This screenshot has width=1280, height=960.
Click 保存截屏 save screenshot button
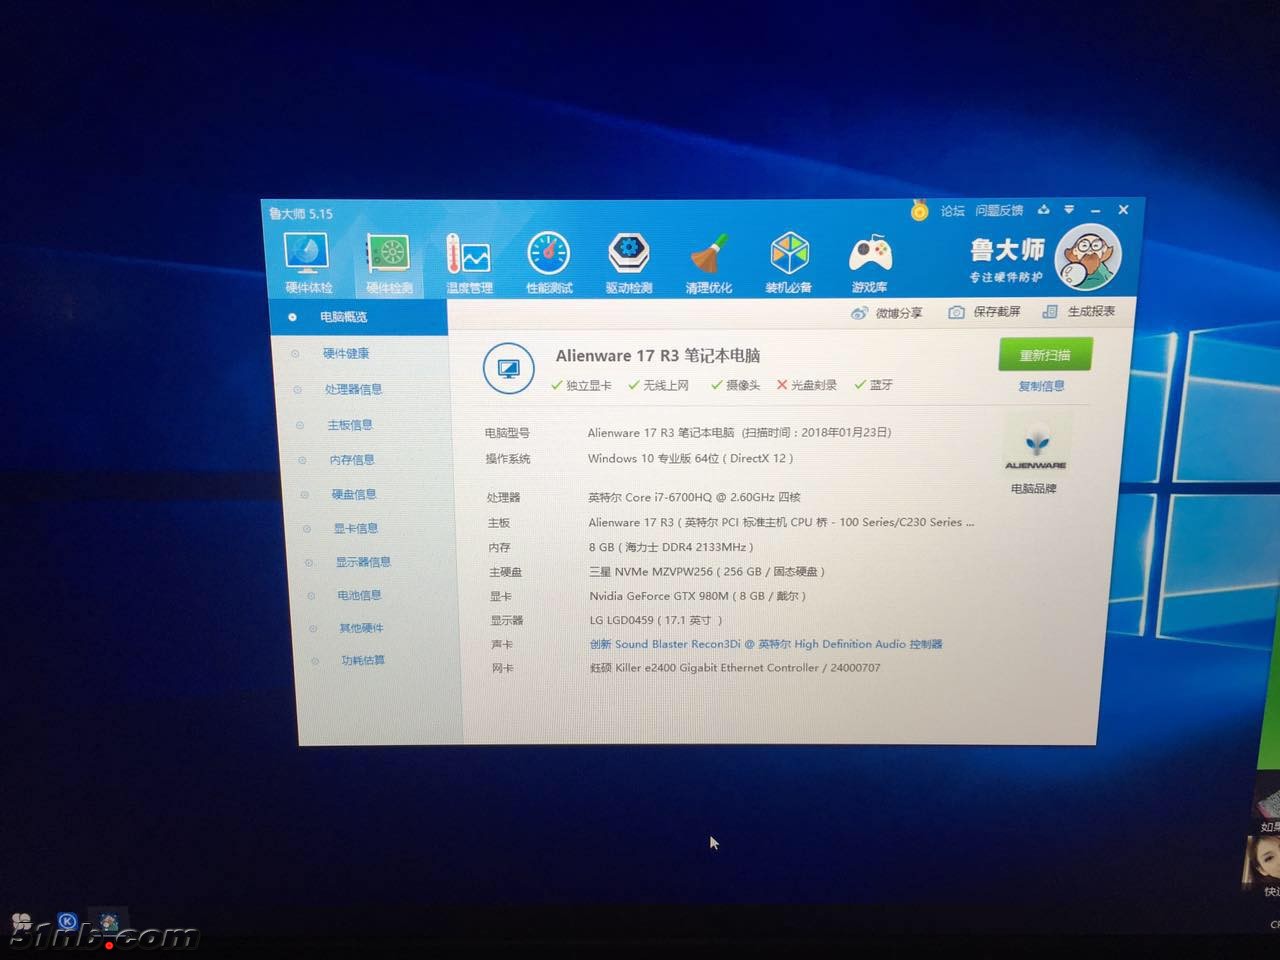985,312
